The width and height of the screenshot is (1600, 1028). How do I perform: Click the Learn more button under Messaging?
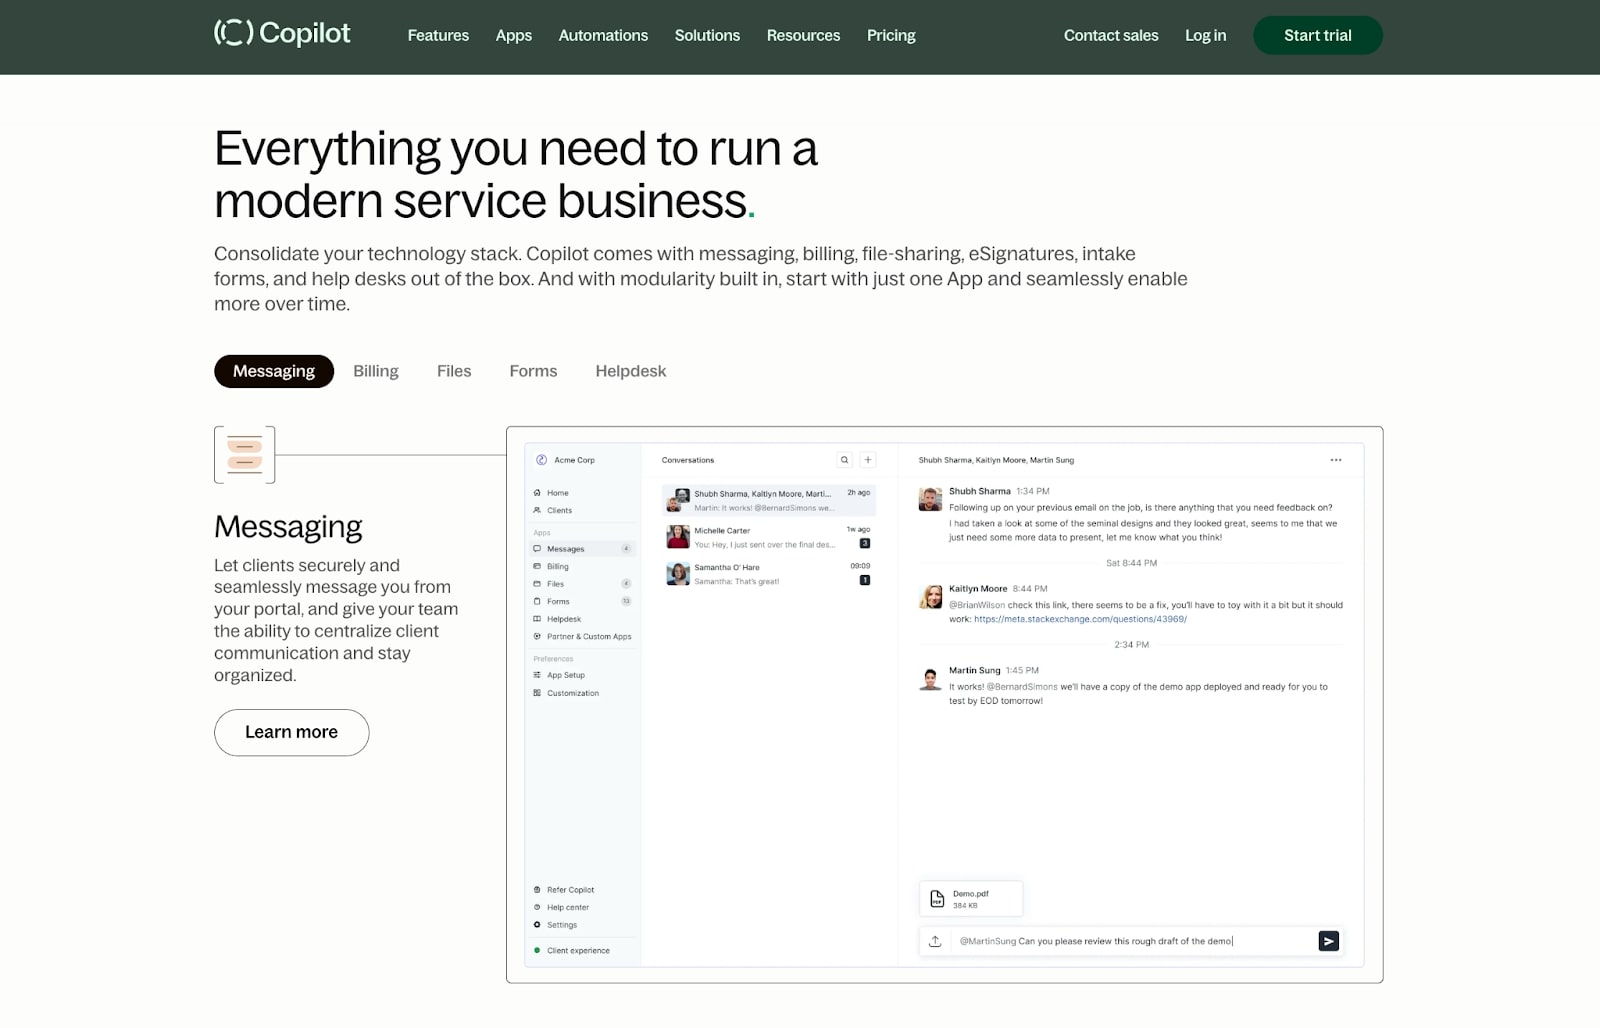291,732
